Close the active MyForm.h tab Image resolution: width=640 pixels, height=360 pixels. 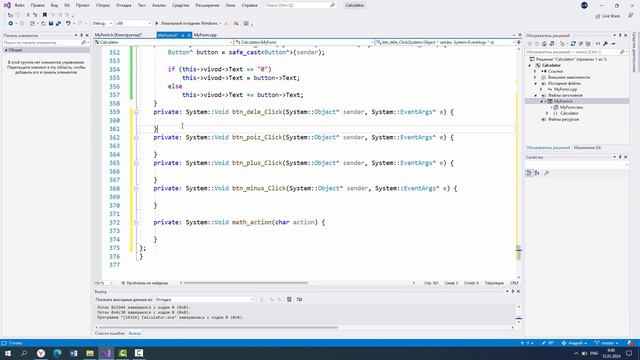[x=188, y=36]
